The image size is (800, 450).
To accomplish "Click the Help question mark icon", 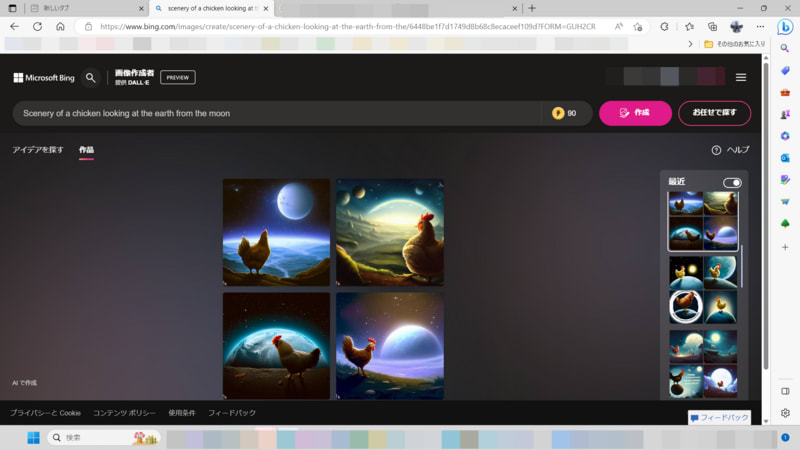I will point(716,150).
